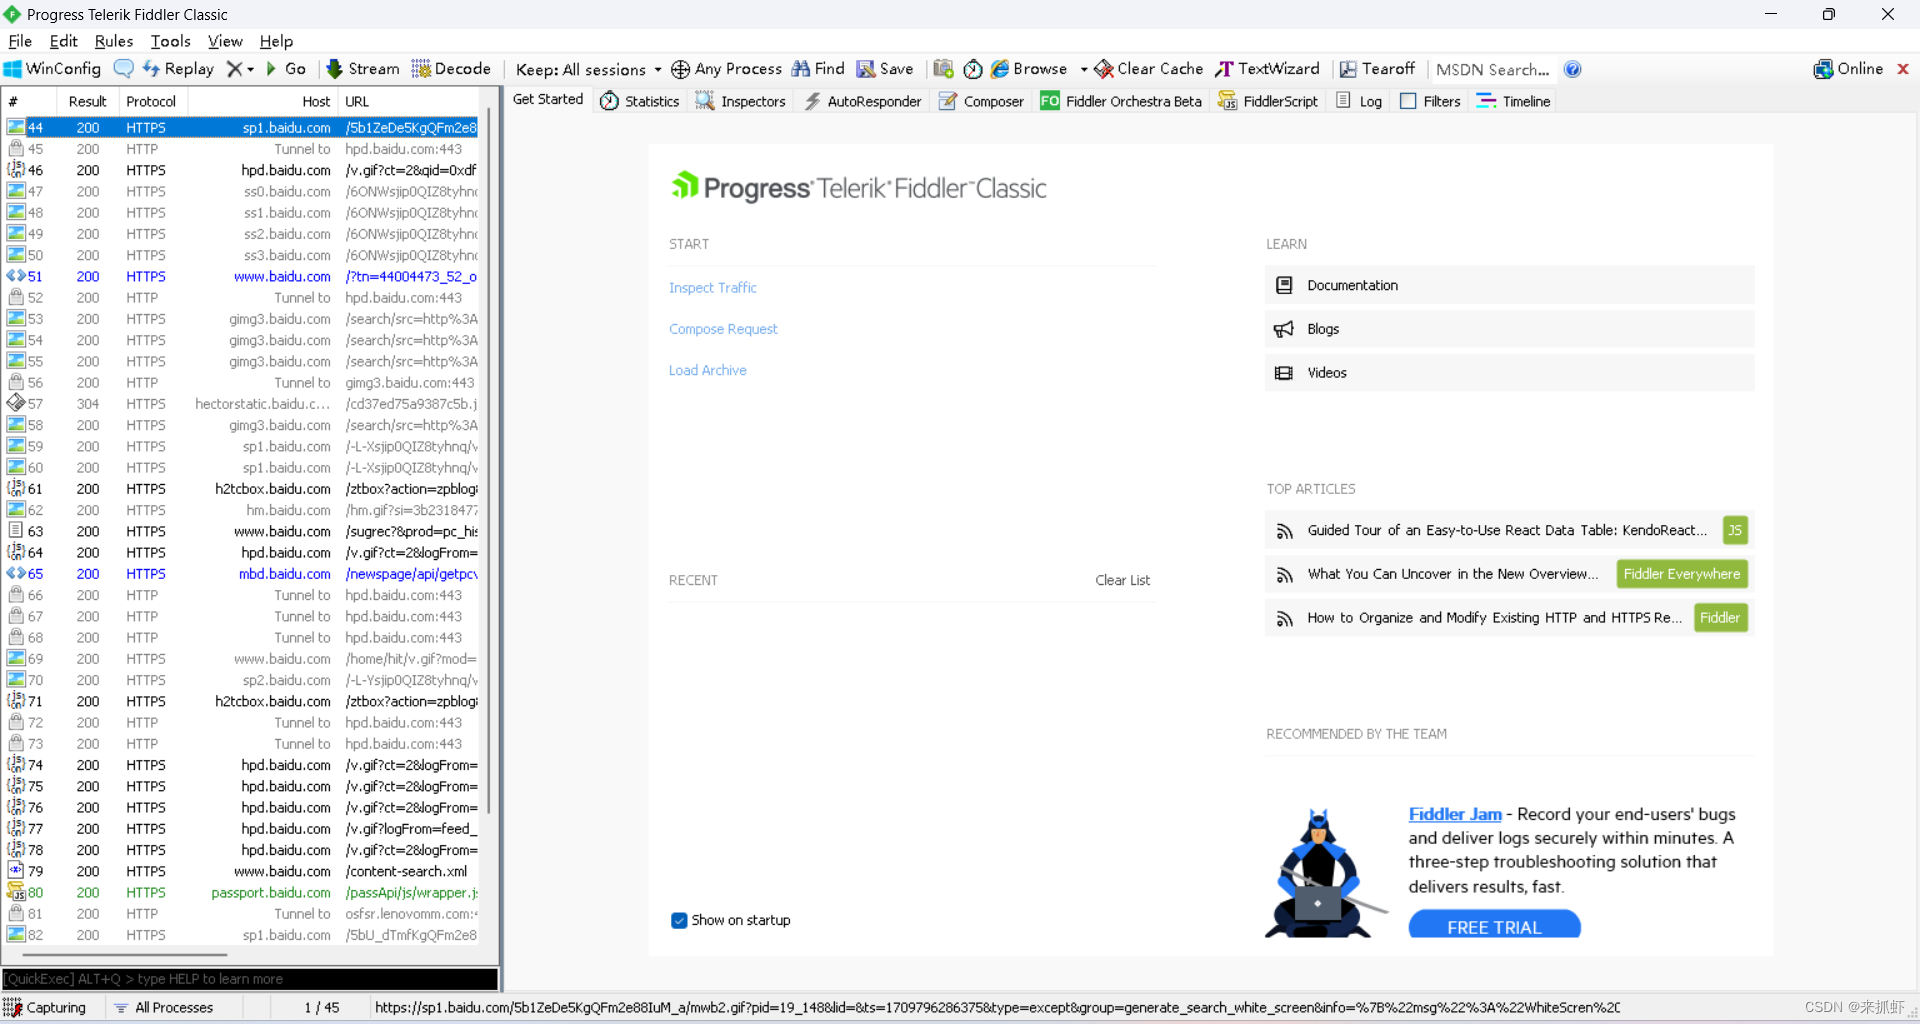Click the Browse button
The height and width of the screenshot is (1024, 1920).
click(x=1029, y=69)
